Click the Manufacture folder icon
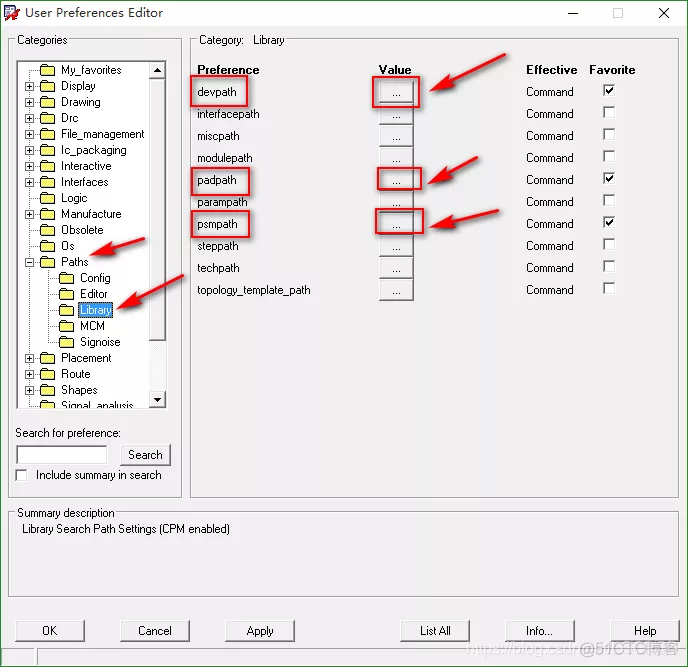Image resolution: width=688 pixels, height=667 pixels. pos(47,214)
